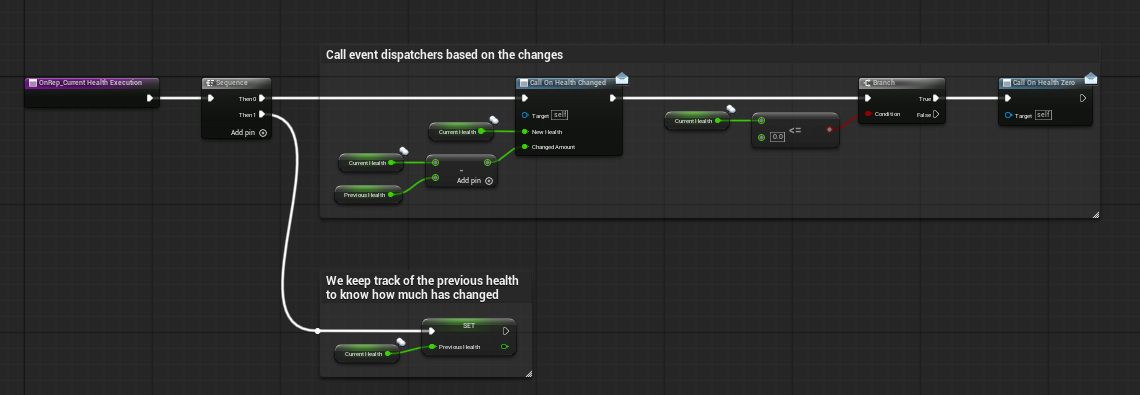Select the Call On Health Changed title
Screen dimensions: 1140x395
point(567,83)
